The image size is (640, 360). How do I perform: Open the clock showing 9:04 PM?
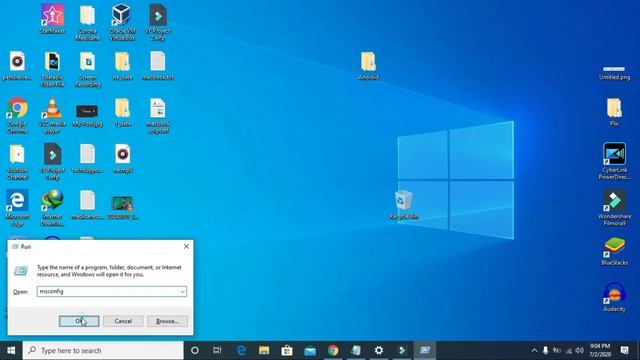click(600, 350)
